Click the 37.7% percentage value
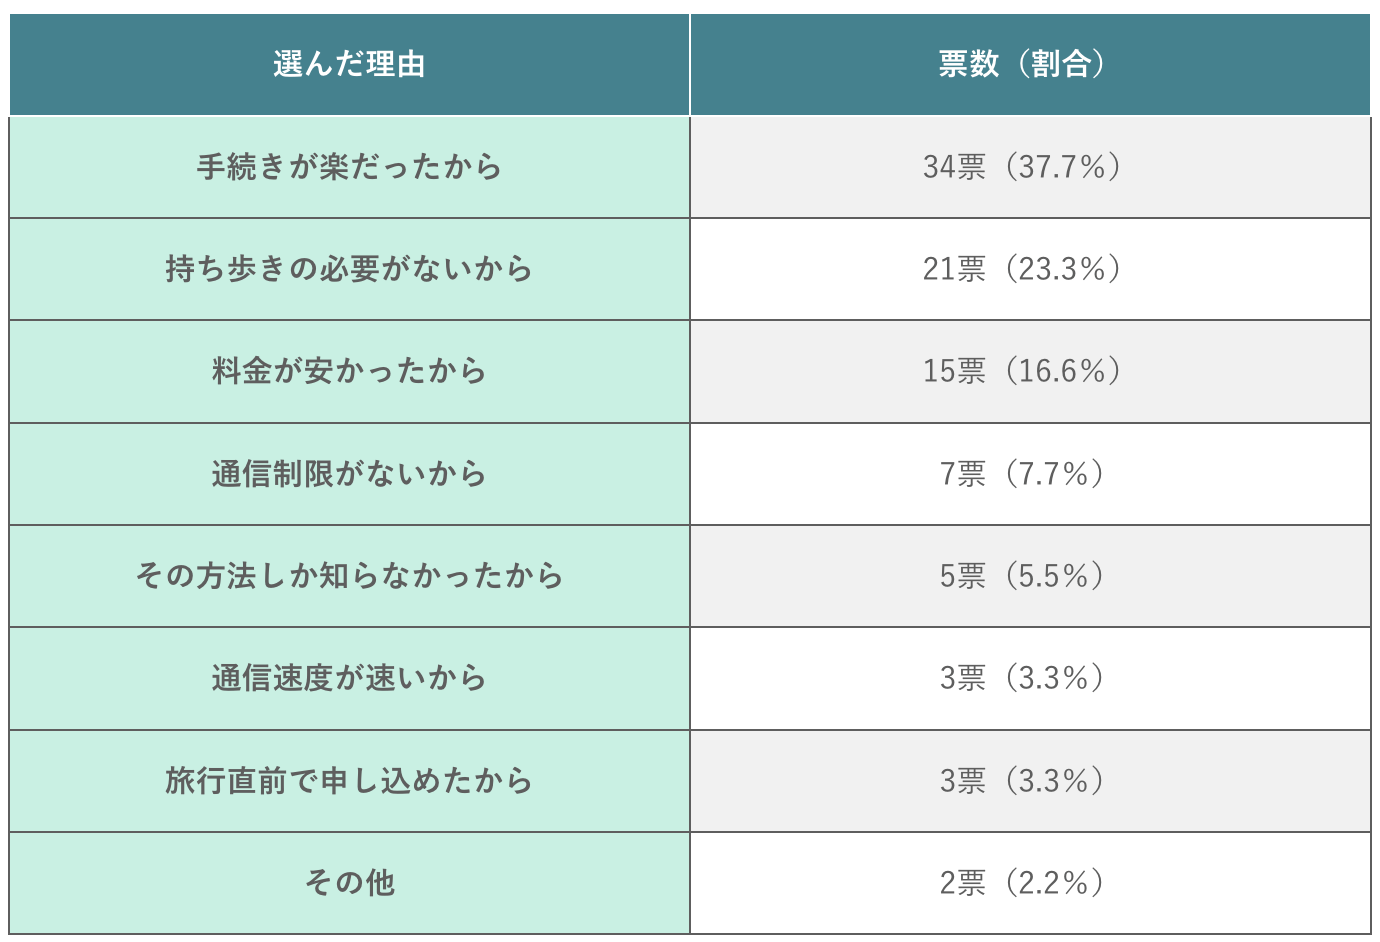 pos(1062,167)
